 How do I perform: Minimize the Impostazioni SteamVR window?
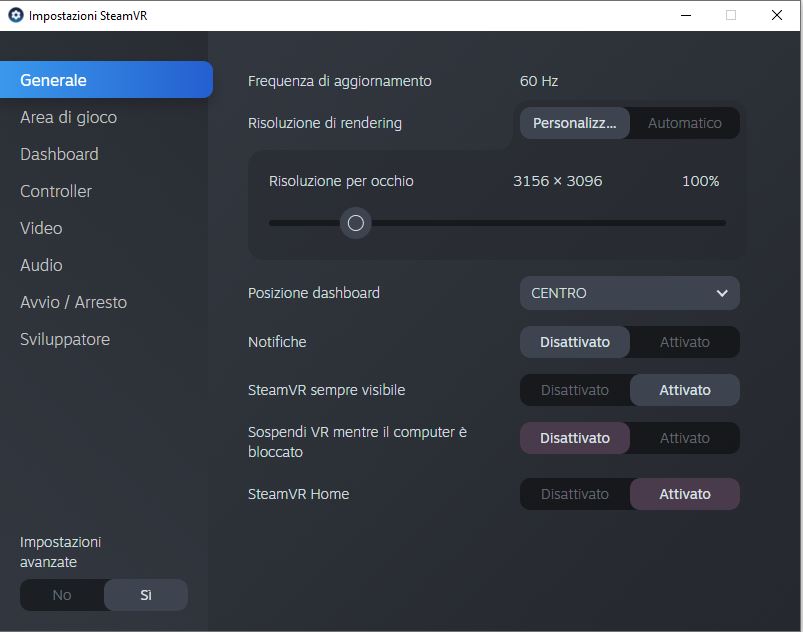point(686,15)
